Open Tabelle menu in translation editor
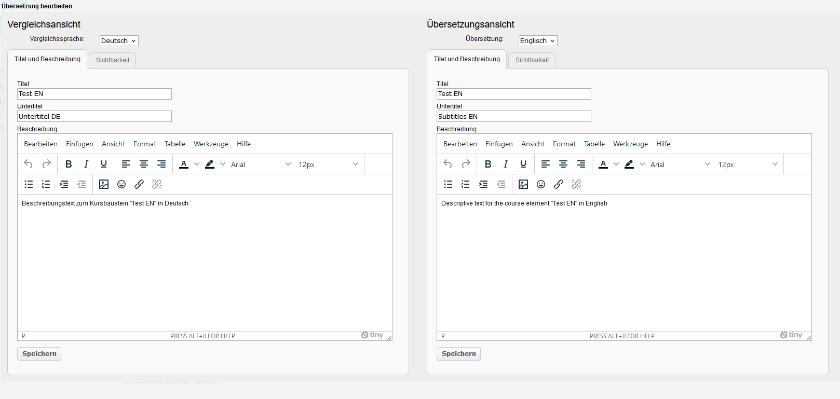The image size is (840, 399). (x=595, y=144)
